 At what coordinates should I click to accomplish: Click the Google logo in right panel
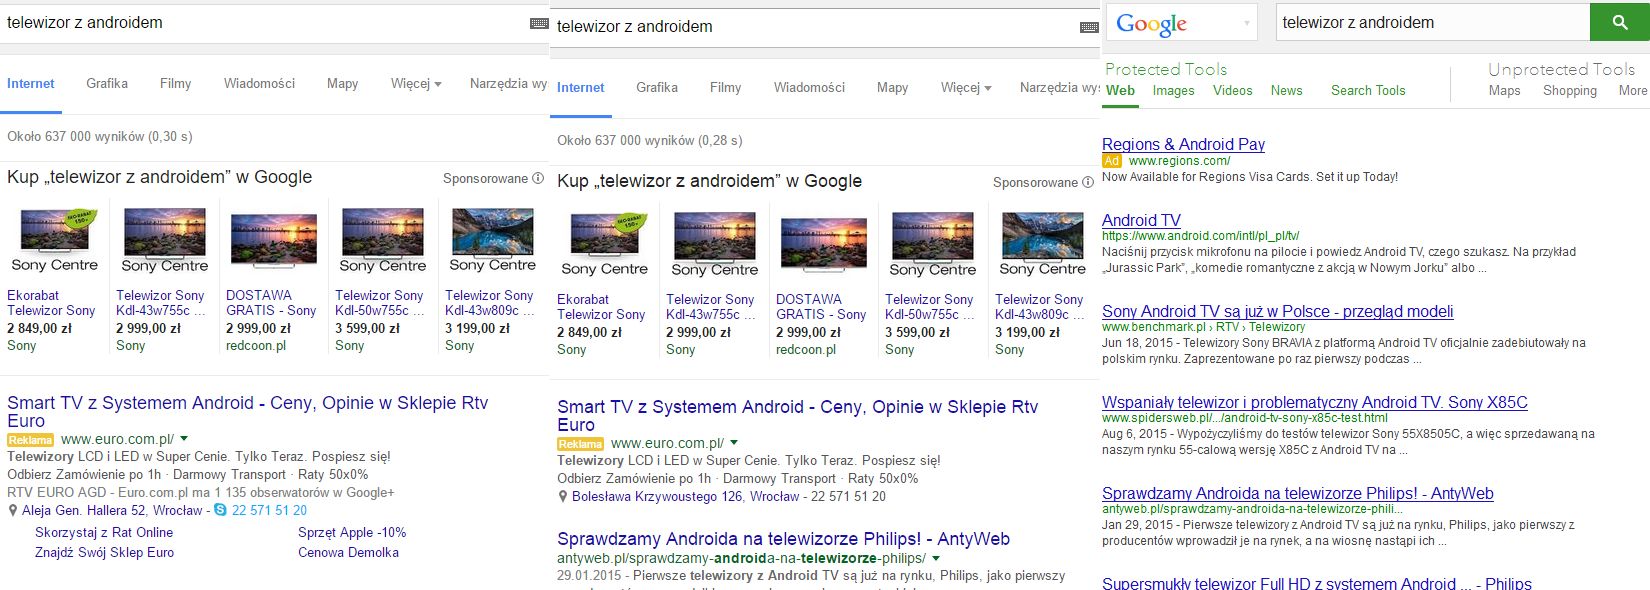coord(1151,23)
